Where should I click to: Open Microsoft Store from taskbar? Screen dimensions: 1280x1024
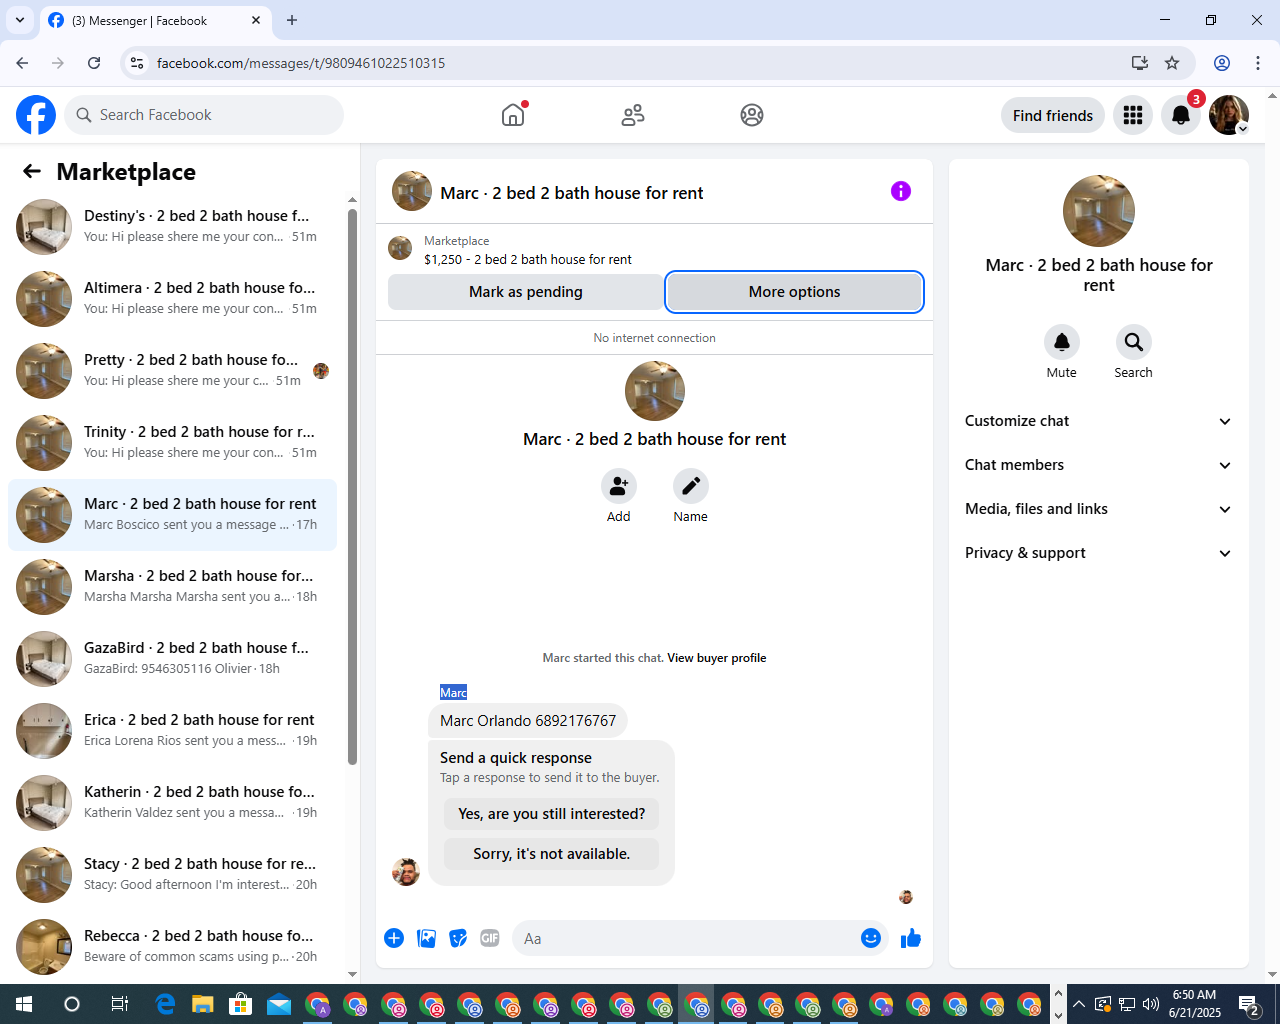tap(241, 1004)
